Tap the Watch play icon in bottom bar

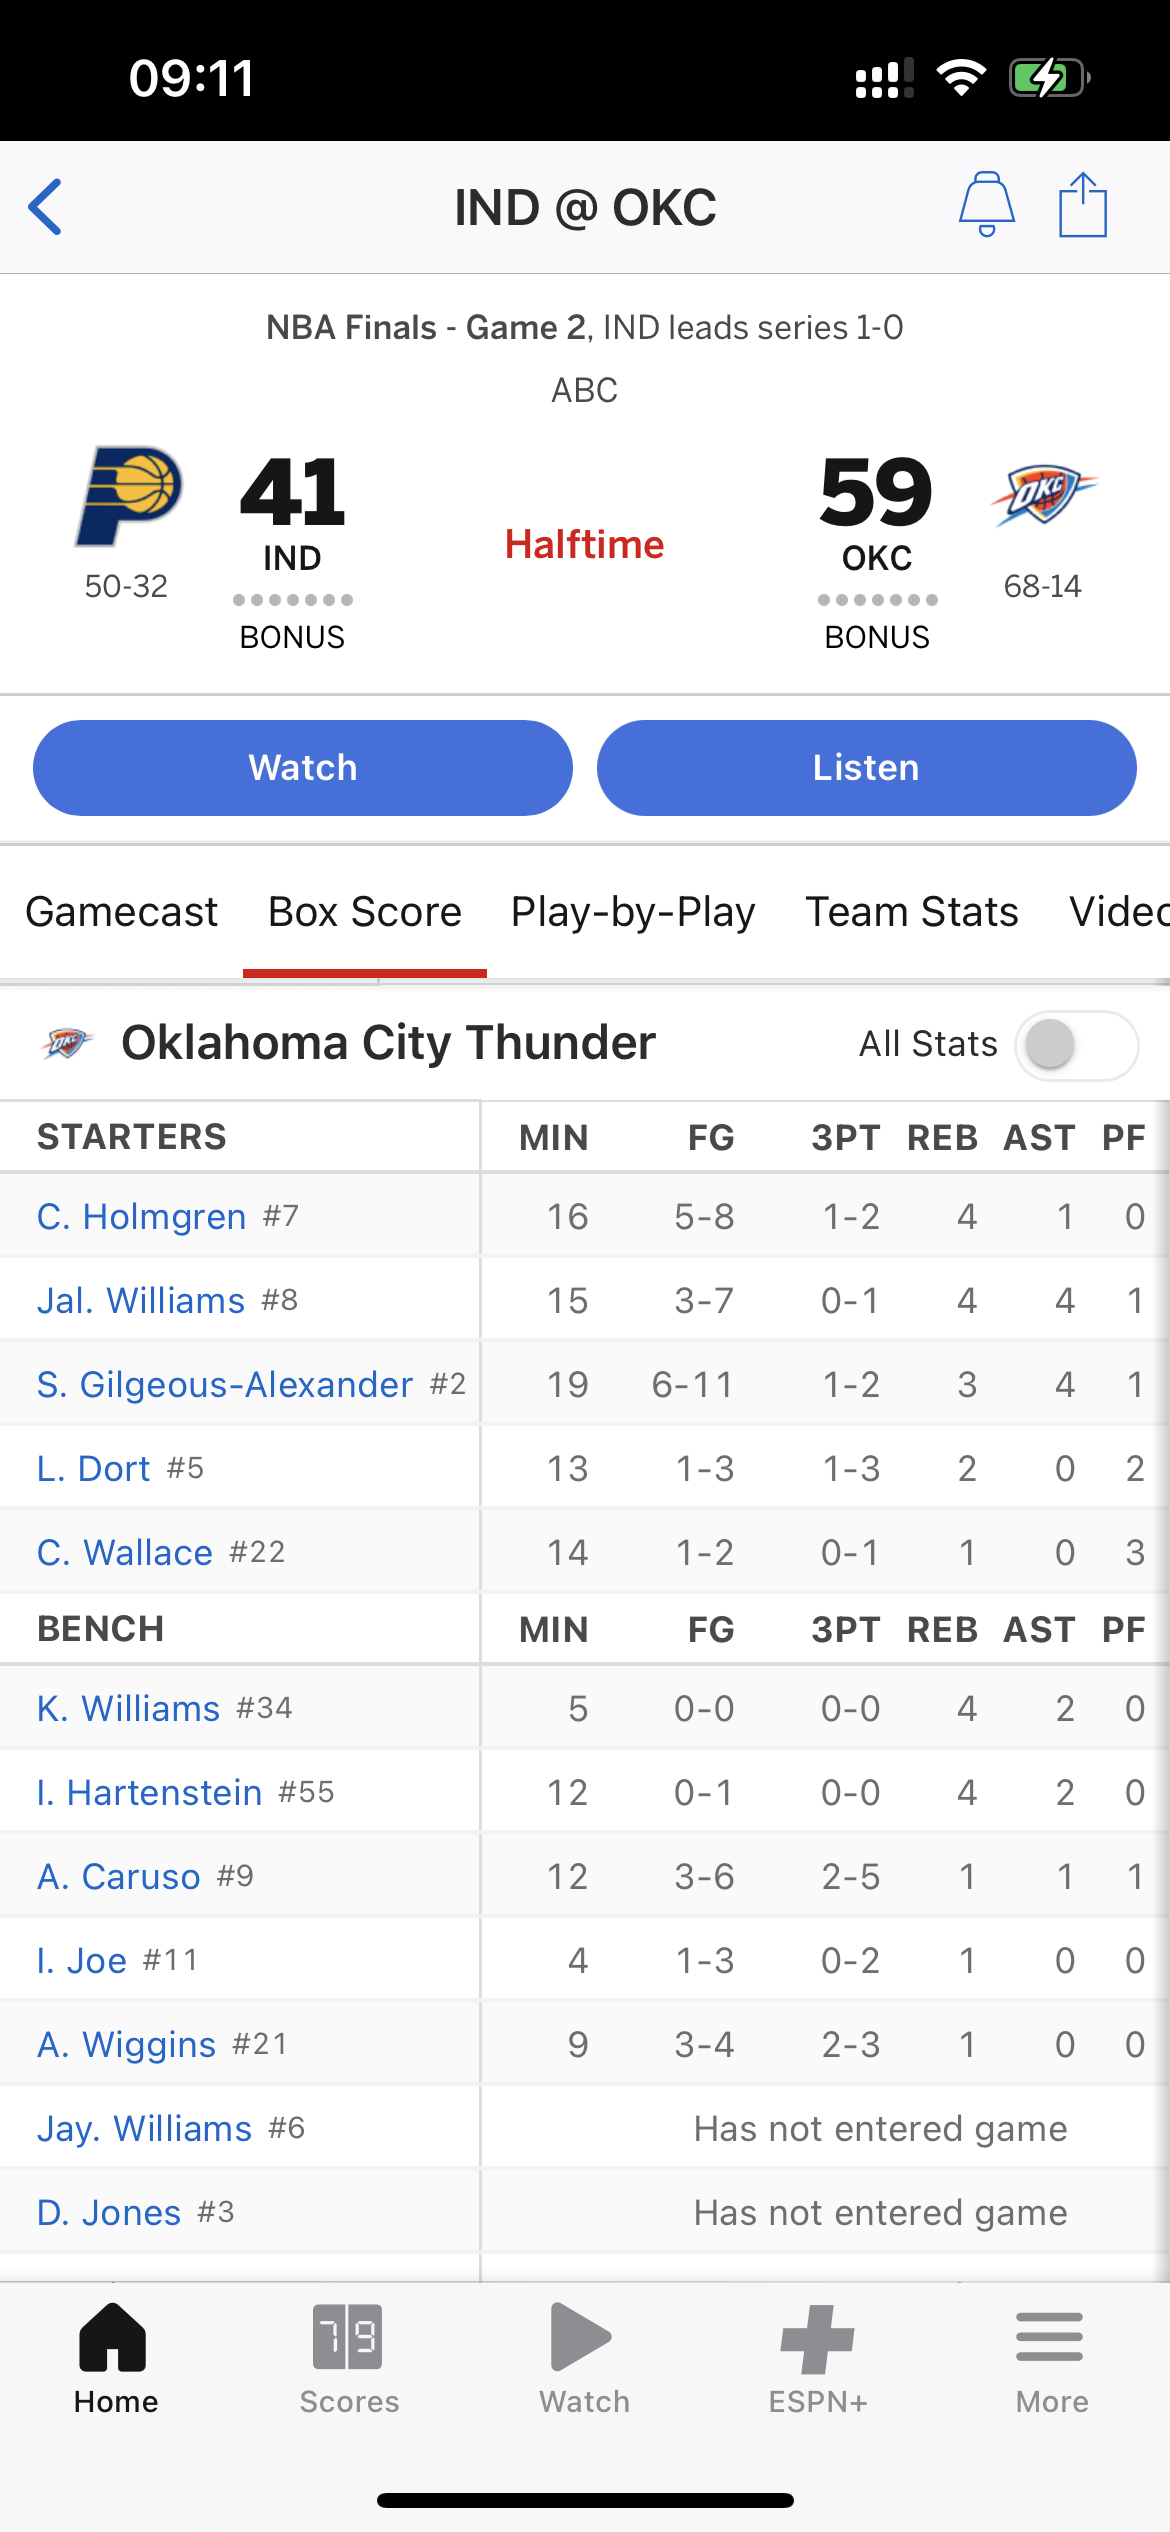(581, 2337)
